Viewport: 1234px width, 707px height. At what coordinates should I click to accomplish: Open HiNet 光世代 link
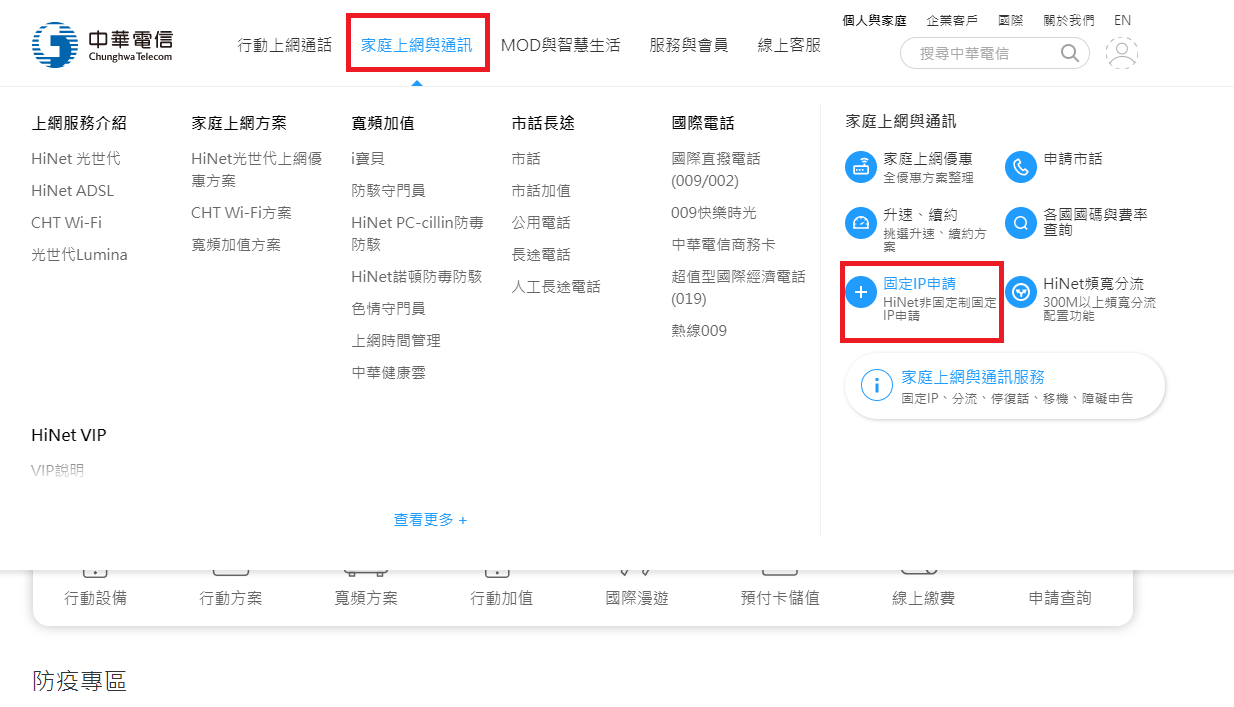click(x=76, y=159)
